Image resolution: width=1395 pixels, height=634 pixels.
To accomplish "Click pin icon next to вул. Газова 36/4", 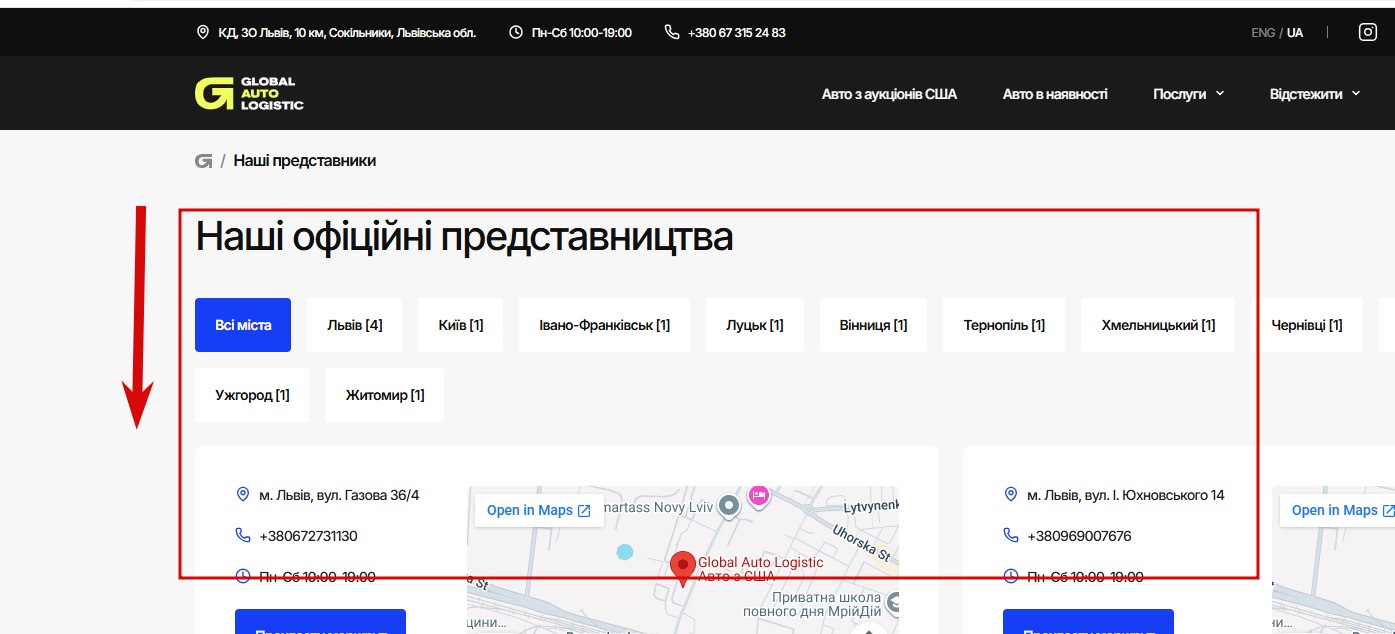I will pos(242,495).
